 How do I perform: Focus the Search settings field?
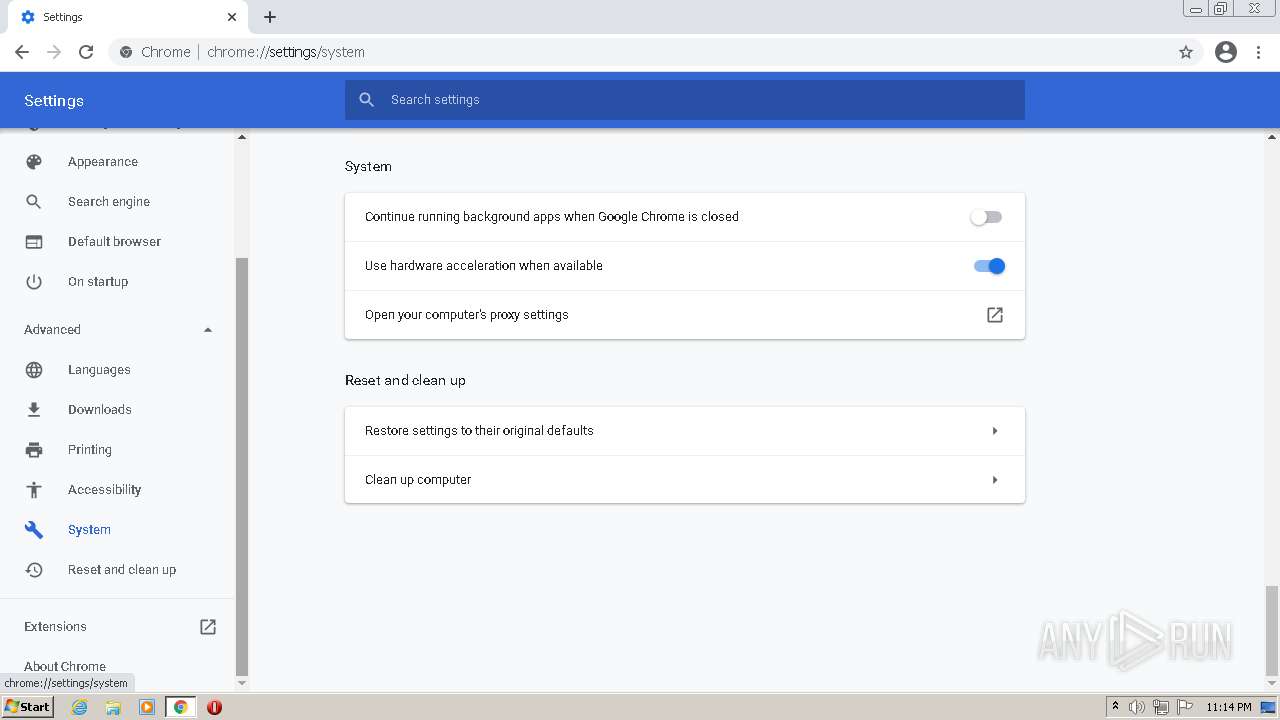(685, 100)
